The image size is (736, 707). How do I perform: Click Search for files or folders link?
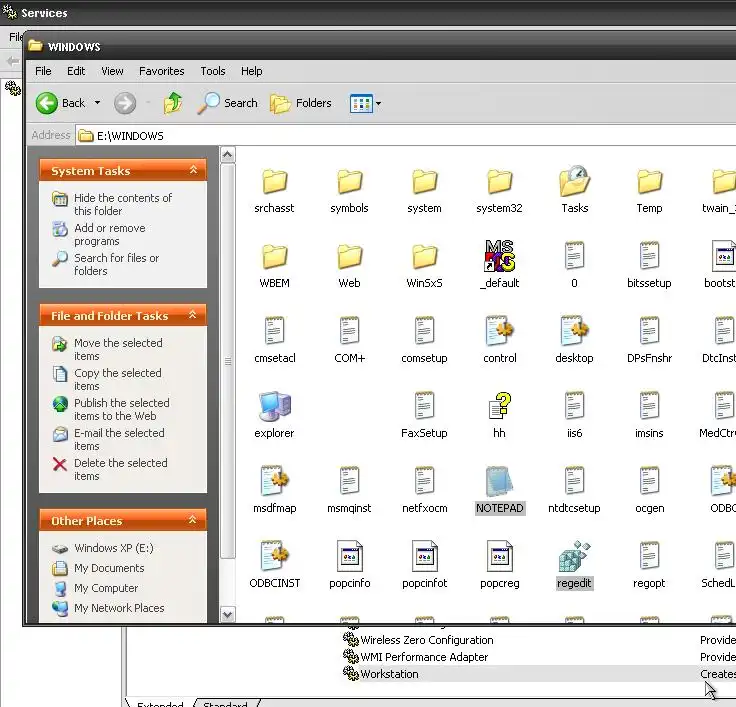click(x=106, y=264)
